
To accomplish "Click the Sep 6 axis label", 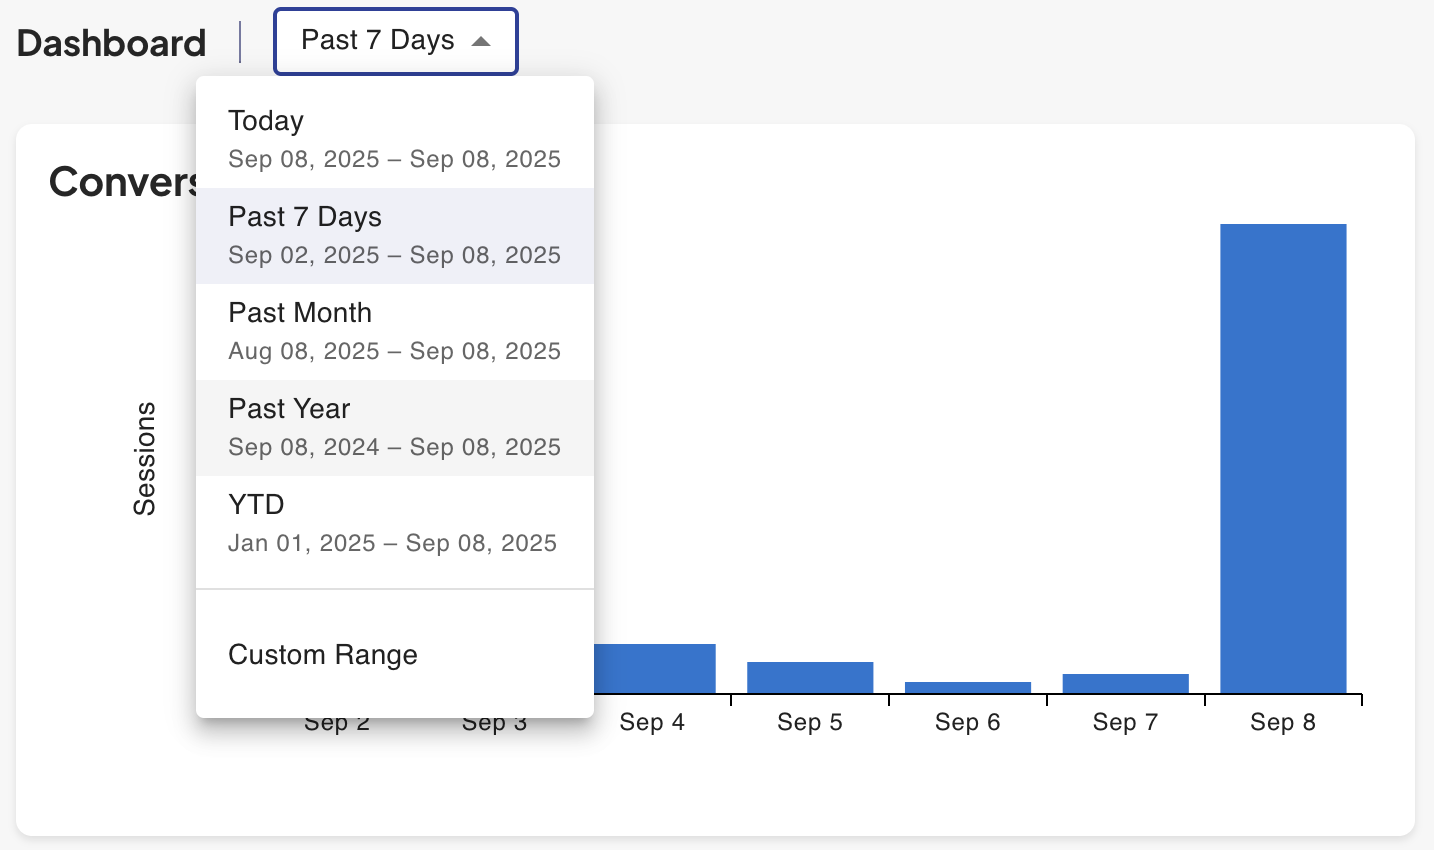I will pyautogui.click(x=968, y=722).
